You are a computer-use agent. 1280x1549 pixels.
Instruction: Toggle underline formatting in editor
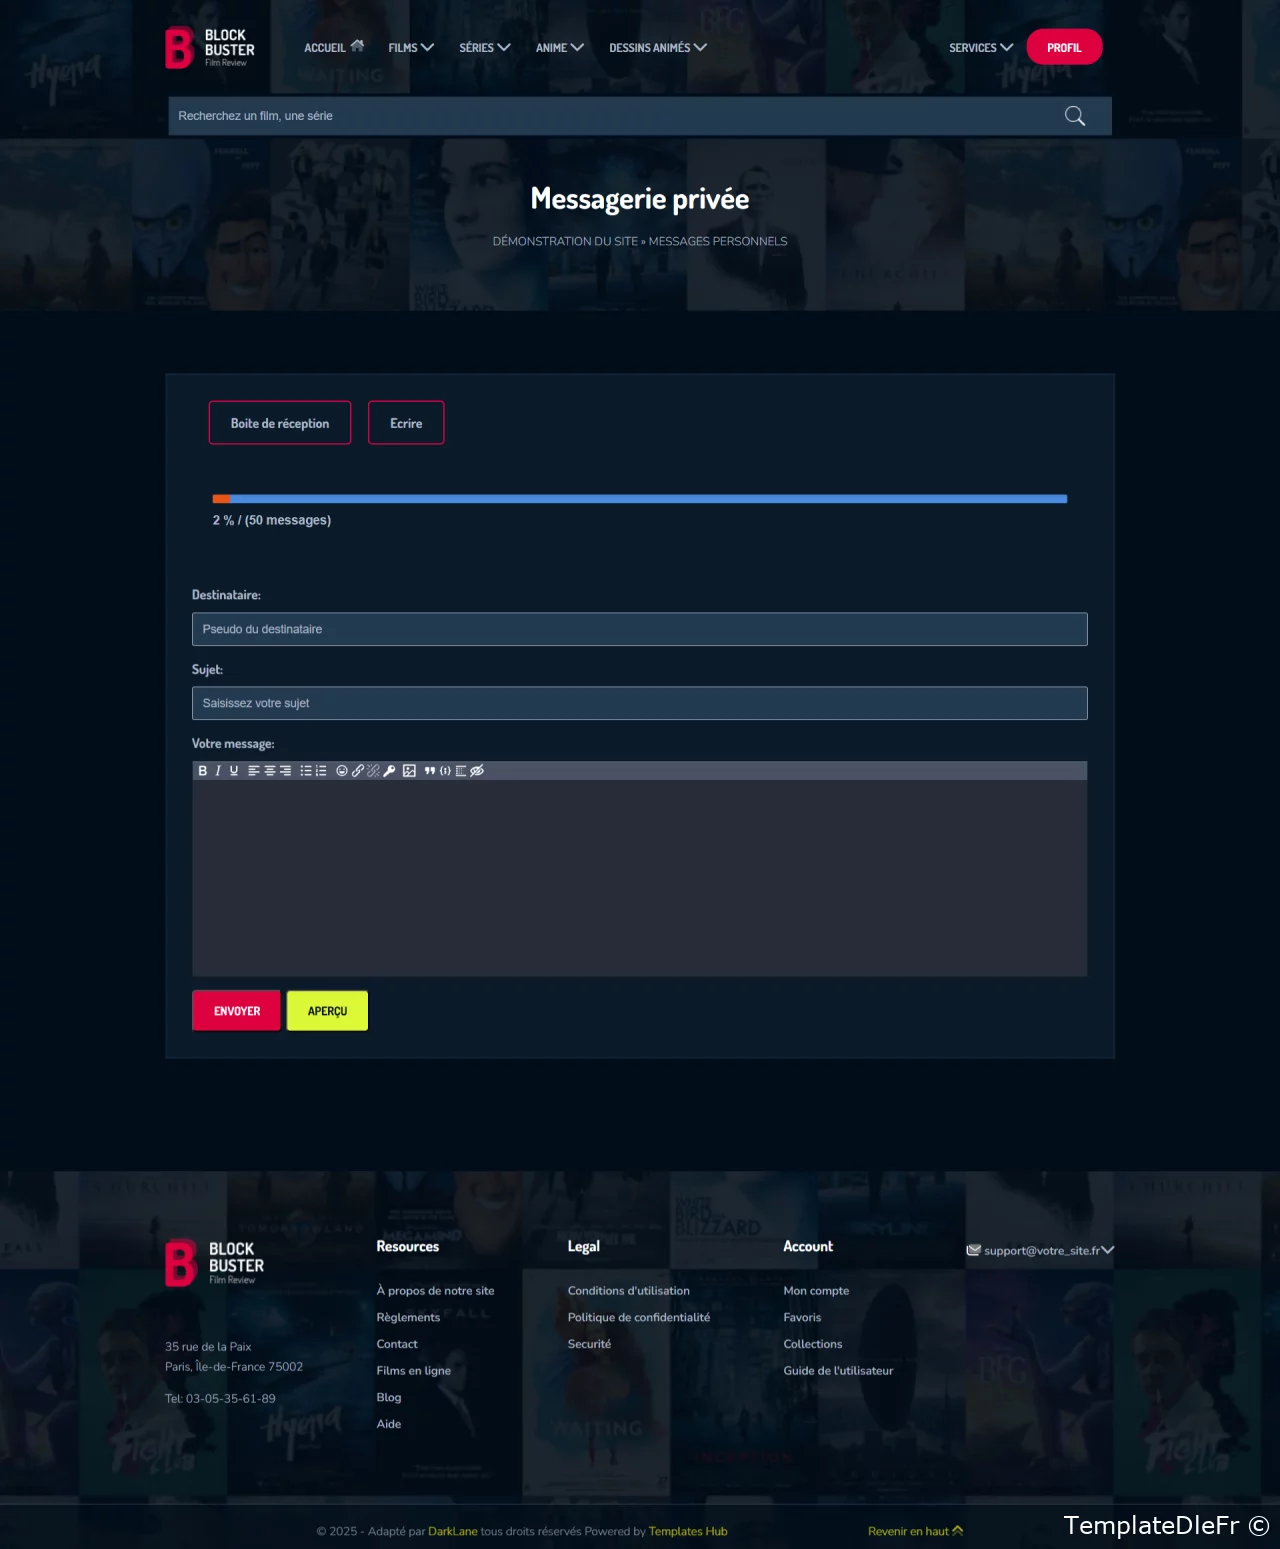tap(234, 771)
